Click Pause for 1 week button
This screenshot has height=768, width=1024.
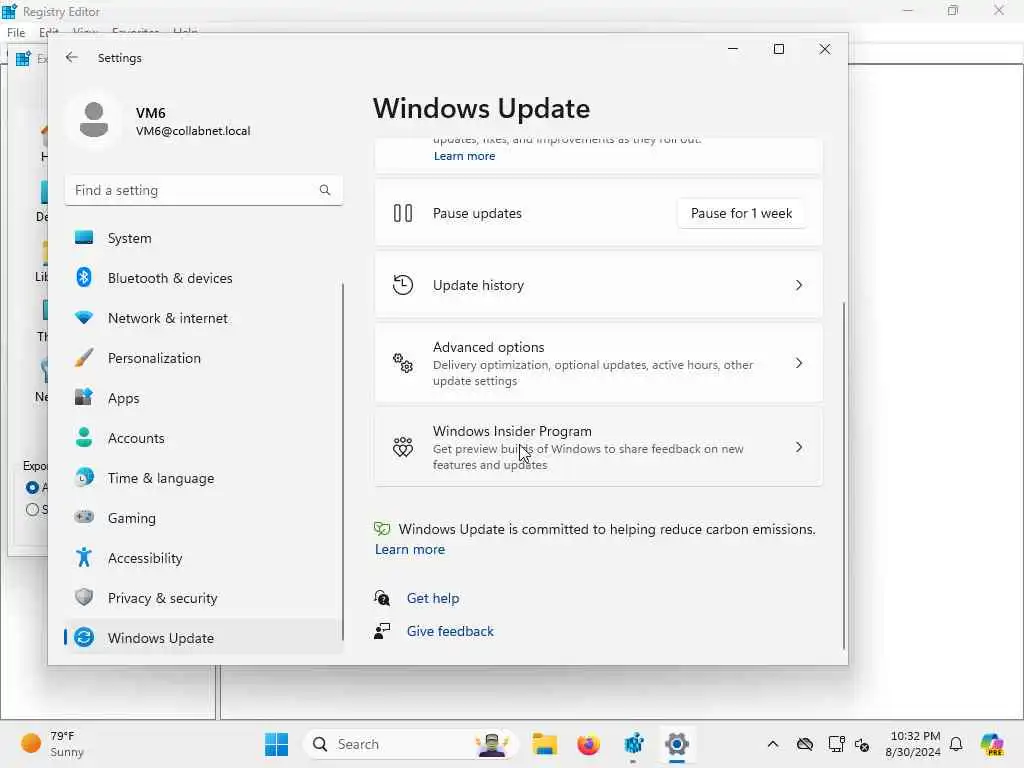coord(741,214)
